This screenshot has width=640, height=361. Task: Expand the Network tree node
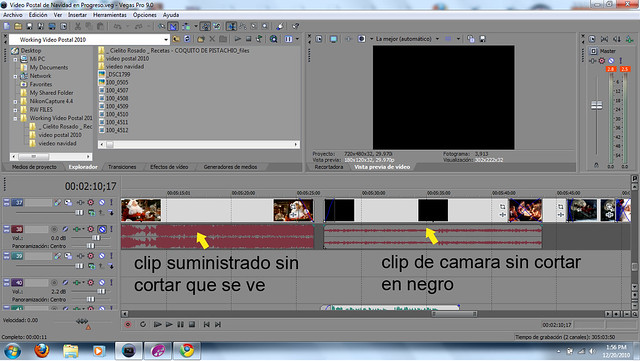[16, 76]
